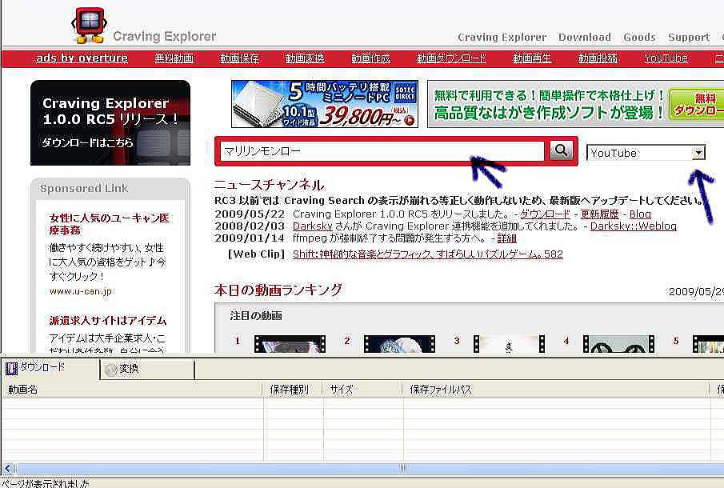Click the Darksky author link
724x488 pixels.
[313, 226]
